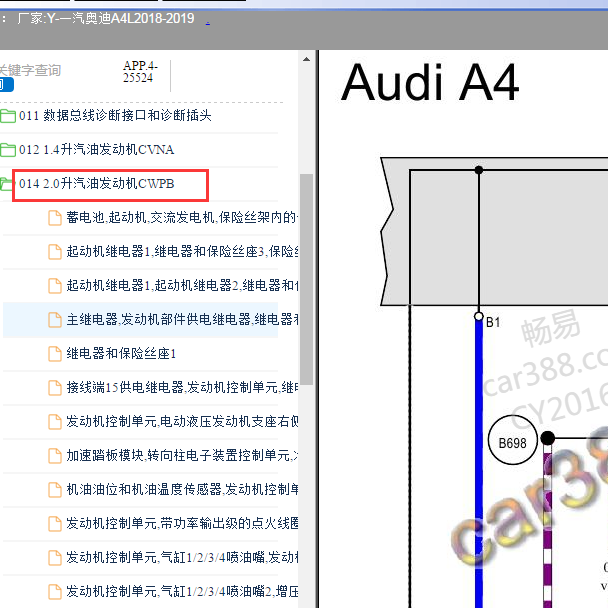Click file icon beside 接线端15供电继电器
Screen dimensions: 608x608
point(55,388)
